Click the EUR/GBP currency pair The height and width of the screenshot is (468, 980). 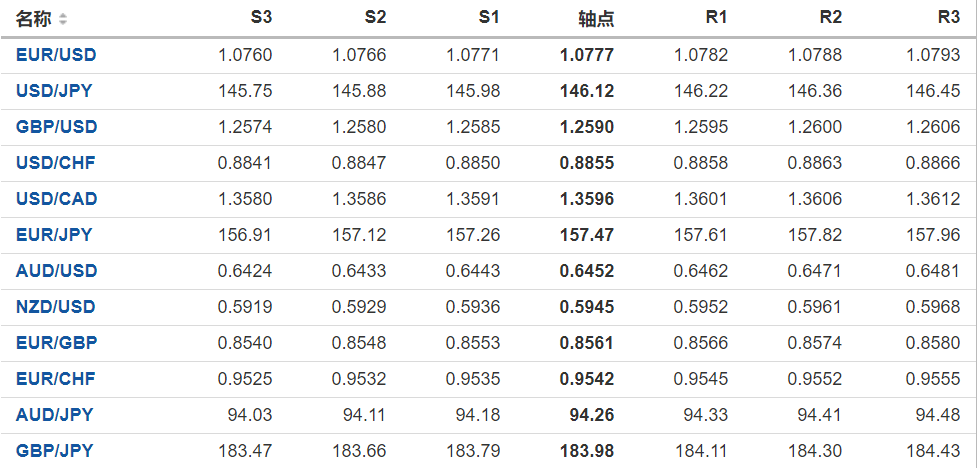tap(56, 343)
